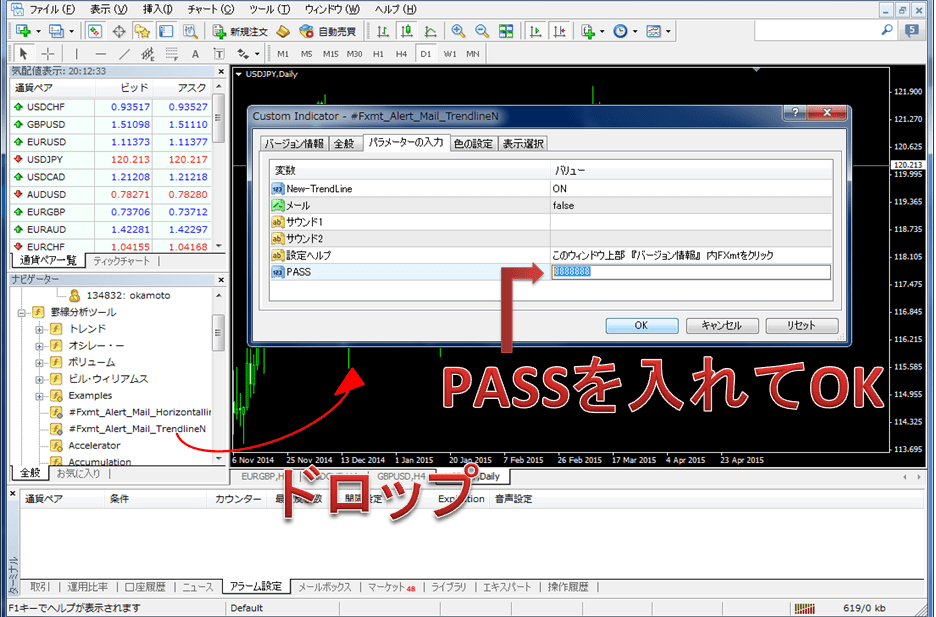
Task: Switch to the 色の設定 tab in dialog
Action: pyautogui.click(x=473, y=143)
